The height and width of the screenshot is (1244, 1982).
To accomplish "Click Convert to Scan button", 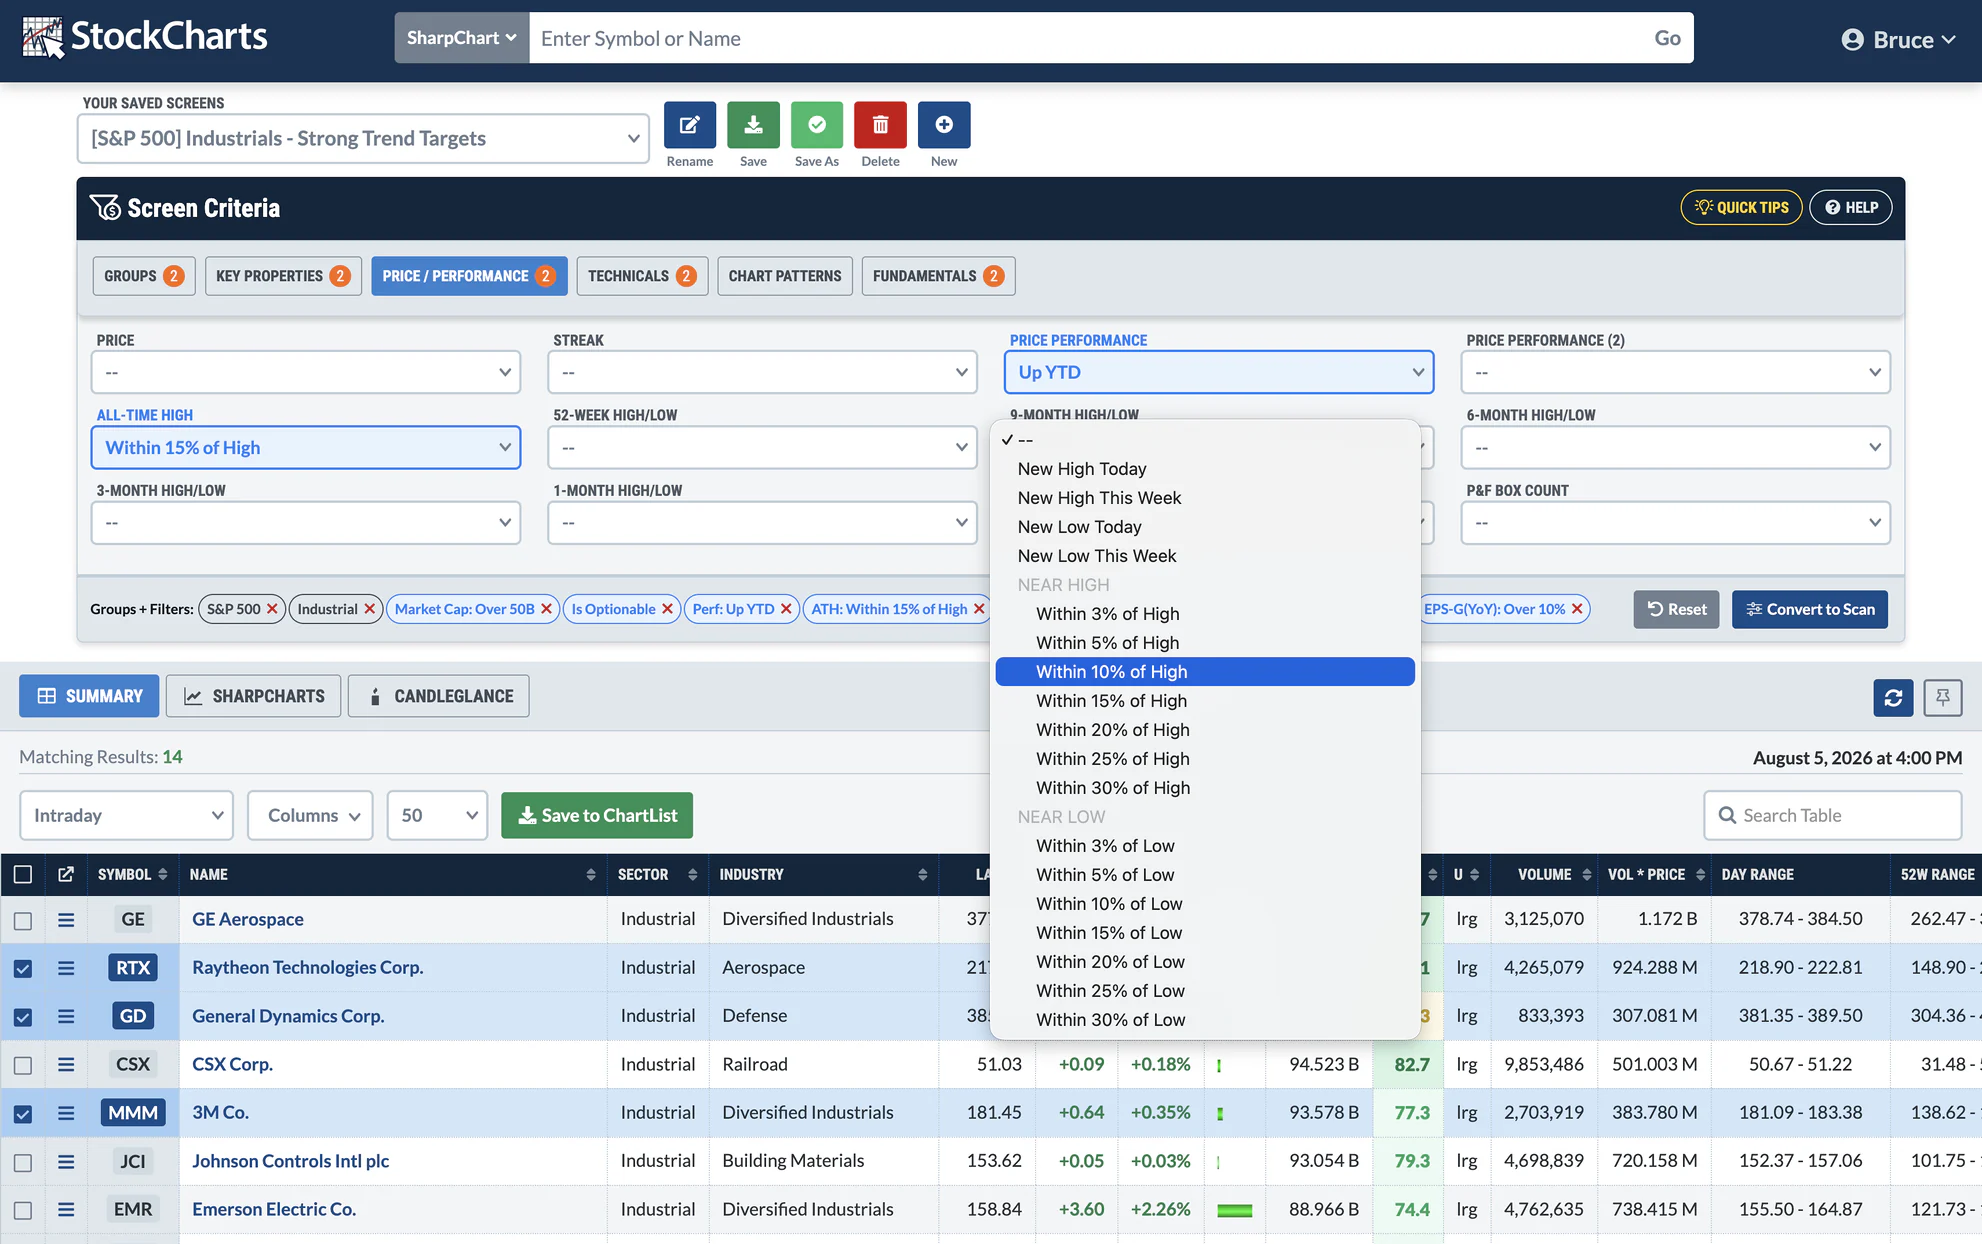I will pyautogui.click(x=1810, y=609).
